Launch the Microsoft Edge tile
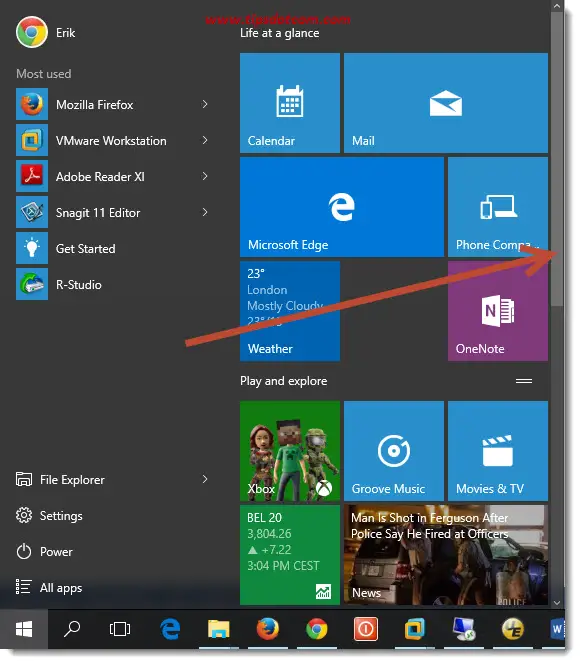580x664 pixels. [x=342, y=207]
